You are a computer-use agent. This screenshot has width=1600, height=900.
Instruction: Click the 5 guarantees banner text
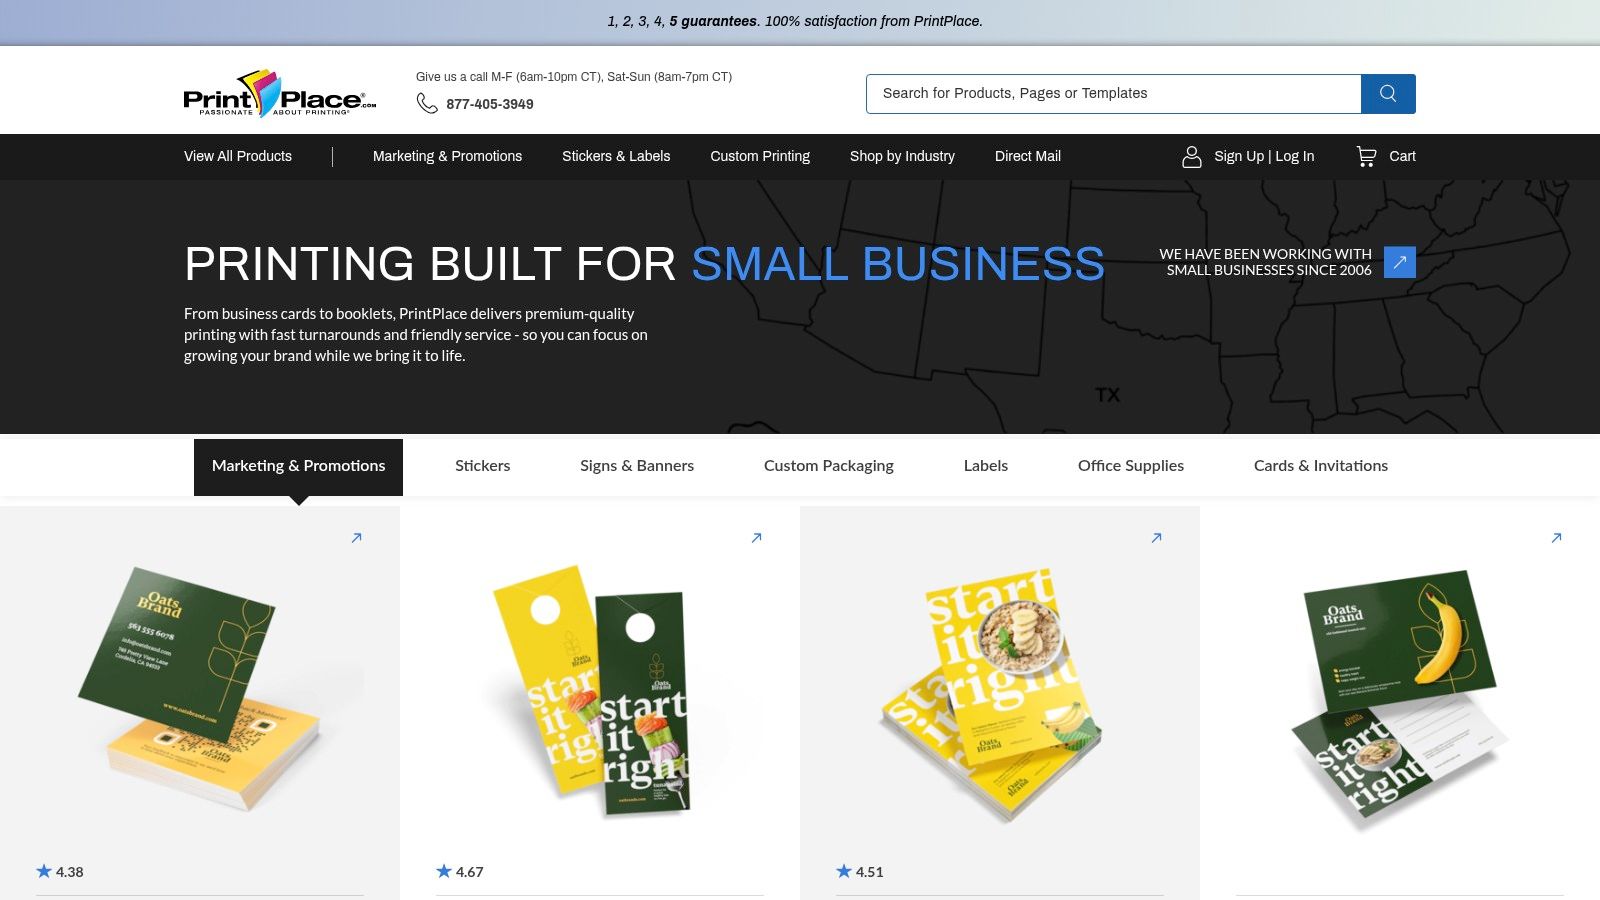click(x=795, y=21)
